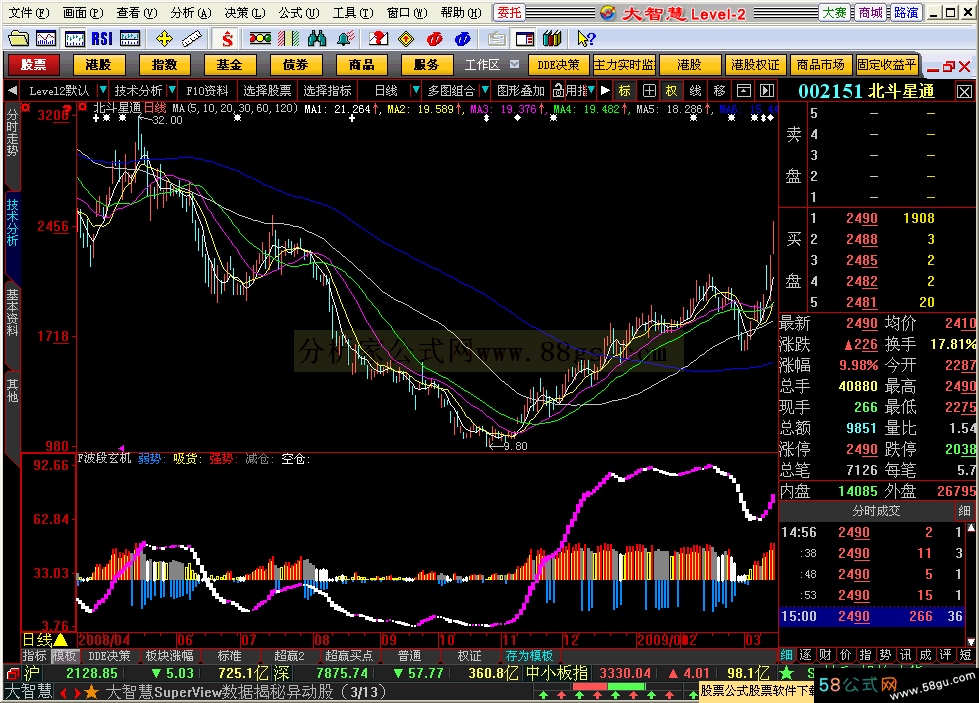Expand the Level2默认 dropdown arrow
This screenshot has height=703, width=979.
[x=103, y=91]
